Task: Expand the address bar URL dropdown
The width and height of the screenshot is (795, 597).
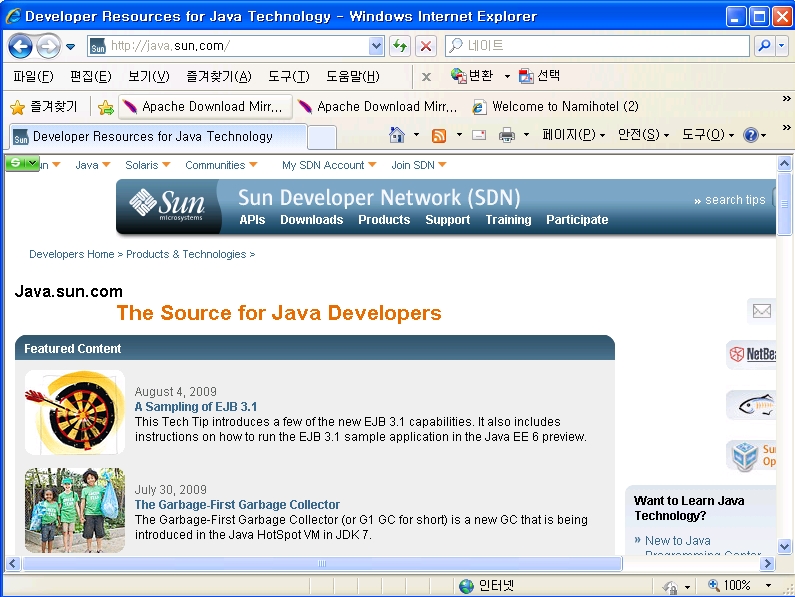Action: [376, 46]
